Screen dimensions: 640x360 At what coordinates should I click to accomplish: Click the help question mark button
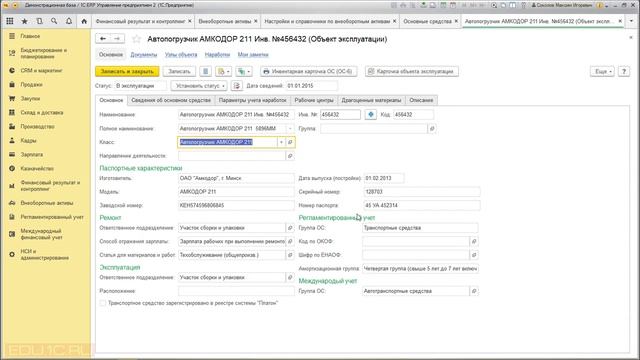pos(624,71)
